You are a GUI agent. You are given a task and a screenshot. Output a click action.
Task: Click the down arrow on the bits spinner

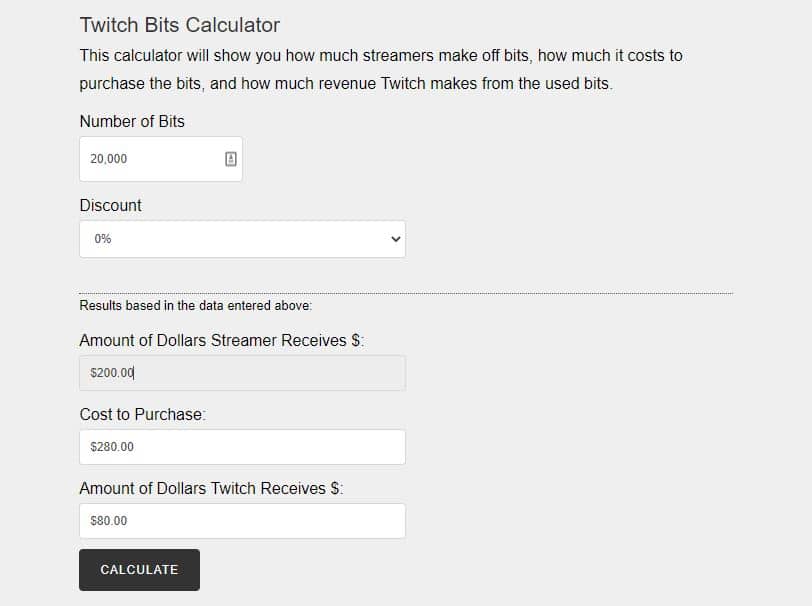(230, 162)
